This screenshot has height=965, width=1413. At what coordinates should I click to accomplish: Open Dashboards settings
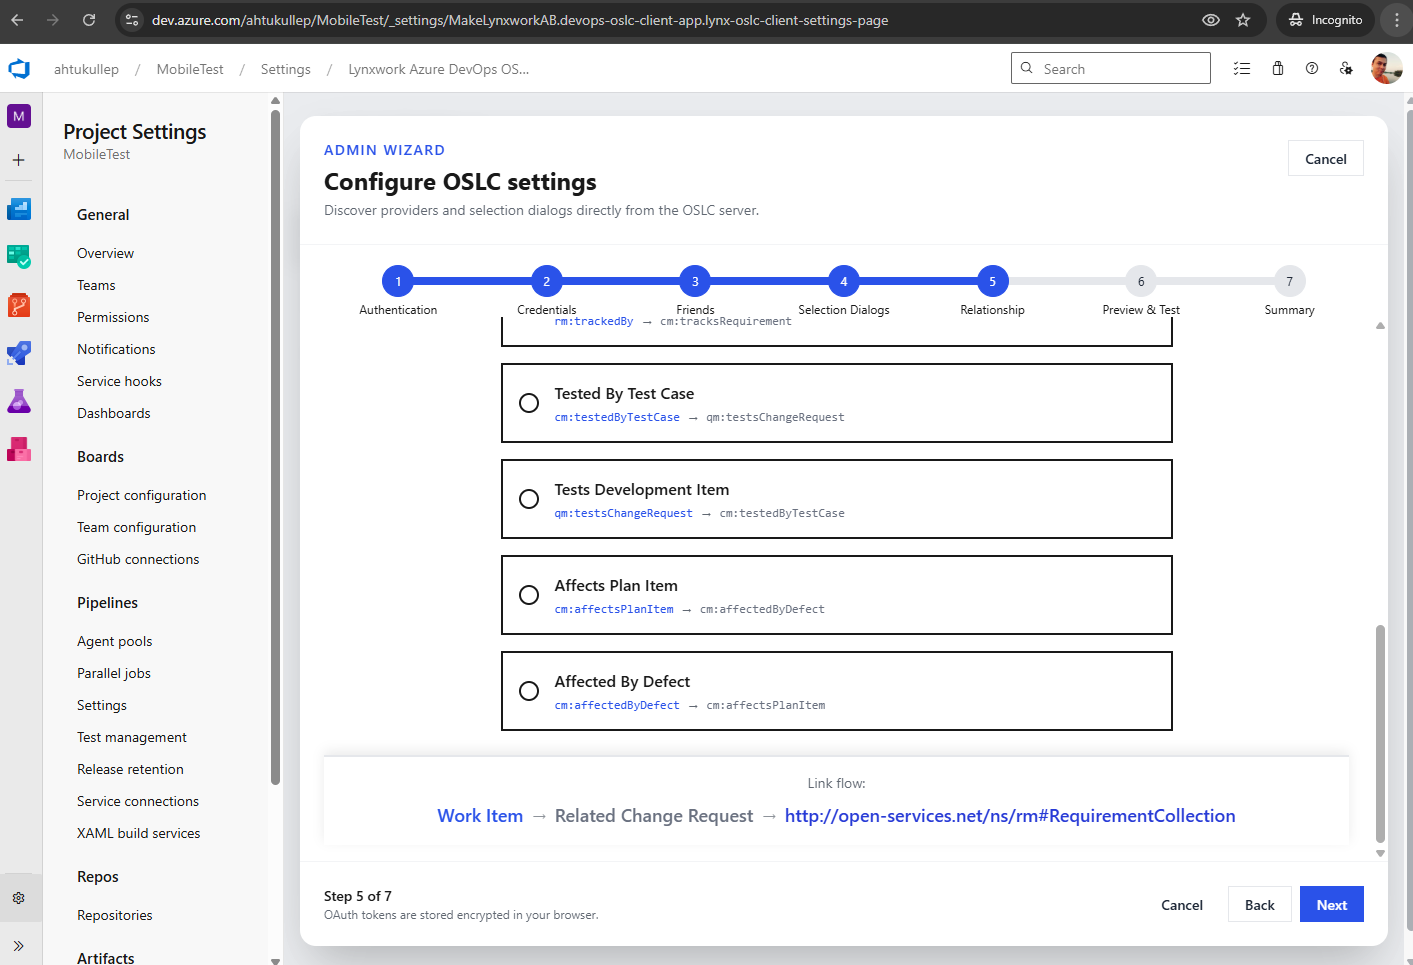click(x=114, y=413)
